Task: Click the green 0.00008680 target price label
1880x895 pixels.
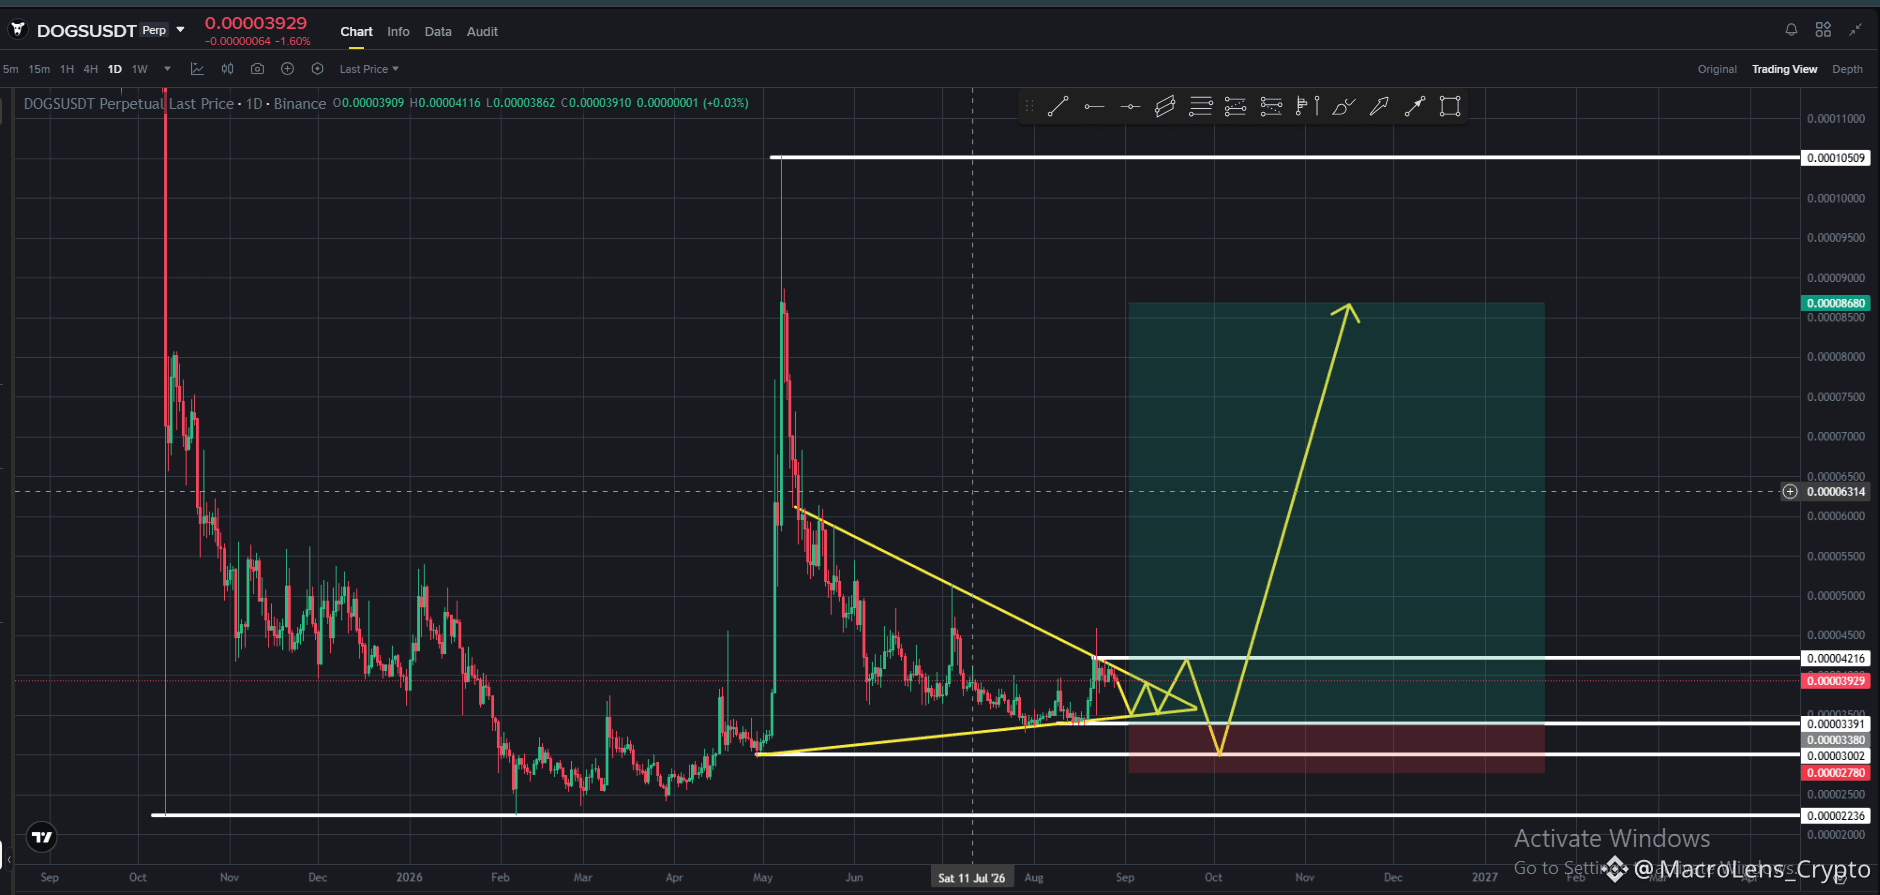Action: [1836, 303]
